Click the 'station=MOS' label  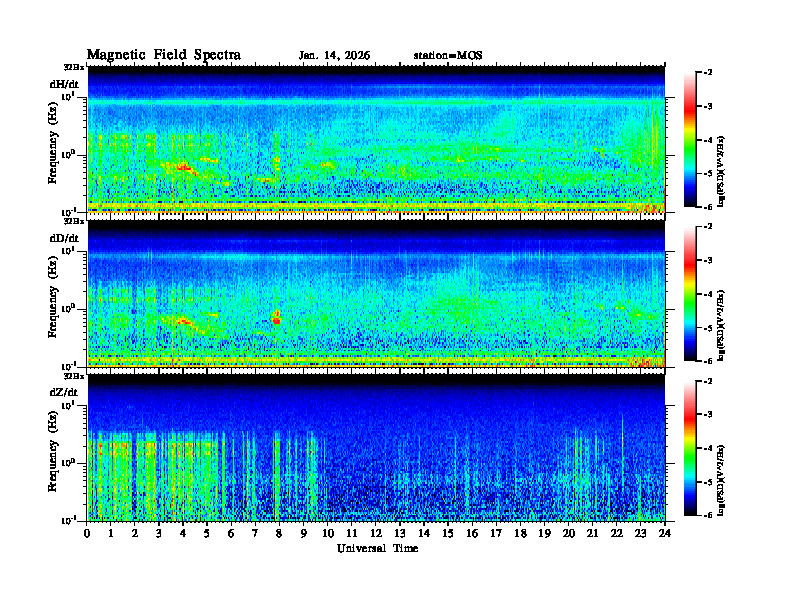pos(448,56)
